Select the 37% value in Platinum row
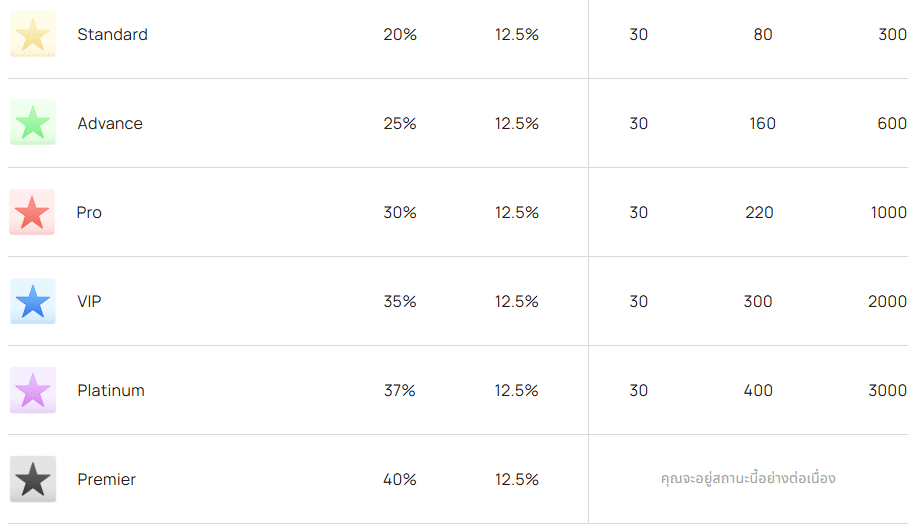 [x=400, y=390]
